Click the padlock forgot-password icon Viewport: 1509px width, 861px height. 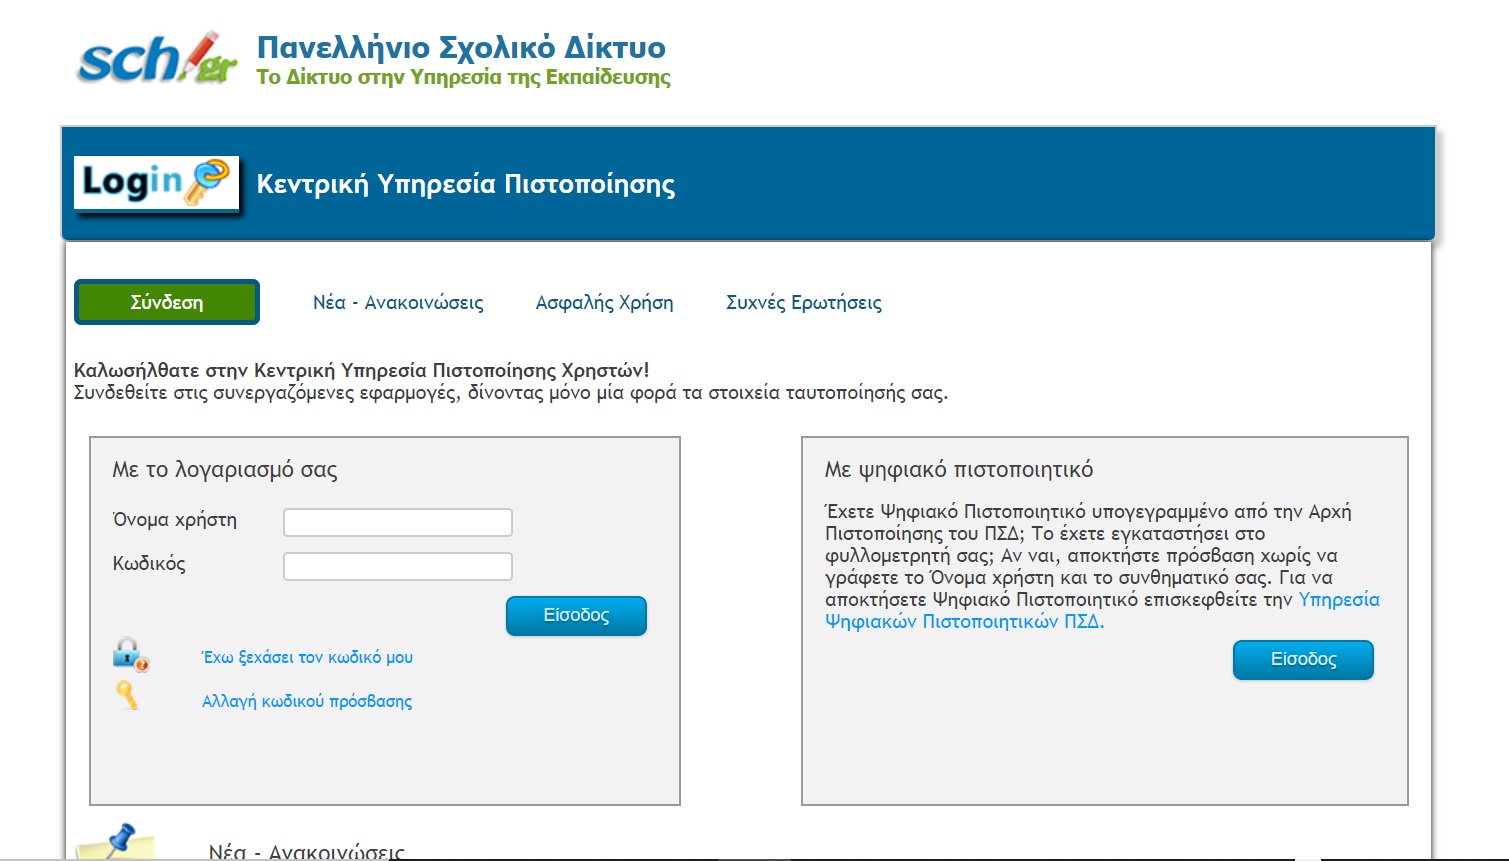point(130,655)
